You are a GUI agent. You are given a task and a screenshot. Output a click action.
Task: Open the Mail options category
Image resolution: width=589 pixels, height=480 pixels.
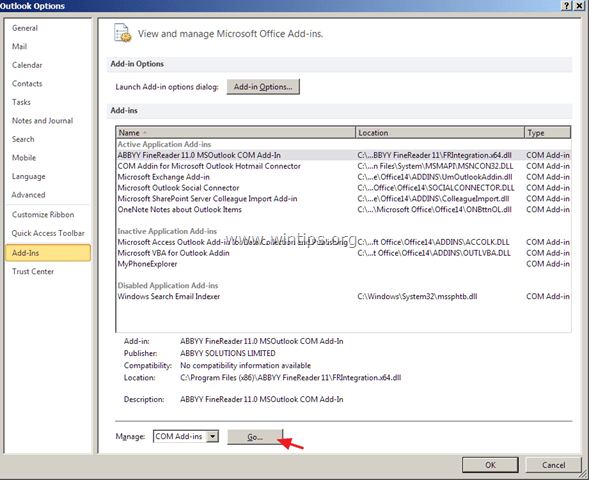pyautogui.click(x=20, y=47)
